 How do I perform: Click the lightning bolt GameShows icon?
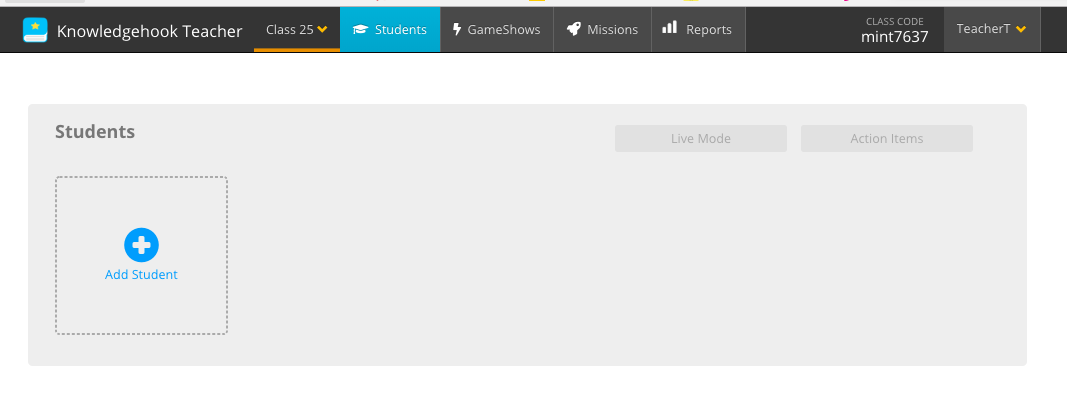coord(457,29)
